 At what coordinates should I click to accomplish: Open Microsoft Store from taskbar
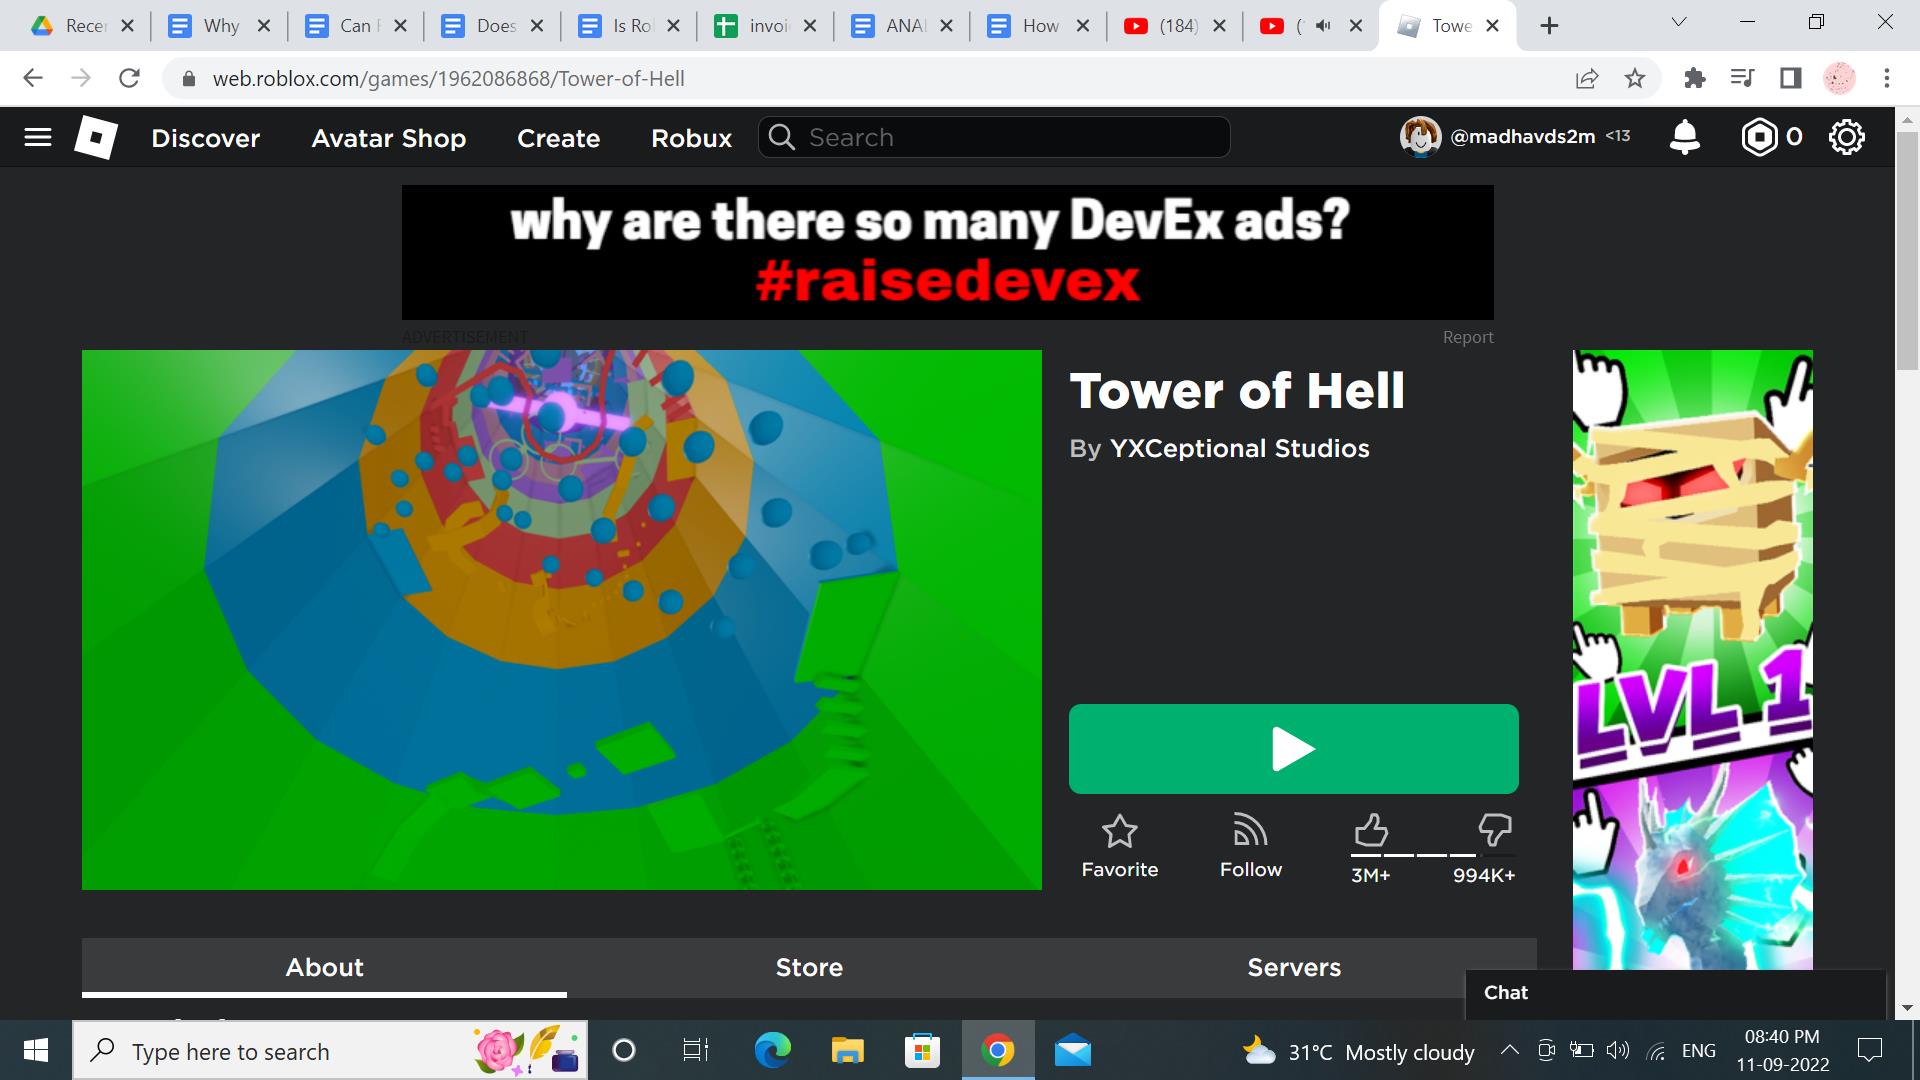coord(922,1050)
